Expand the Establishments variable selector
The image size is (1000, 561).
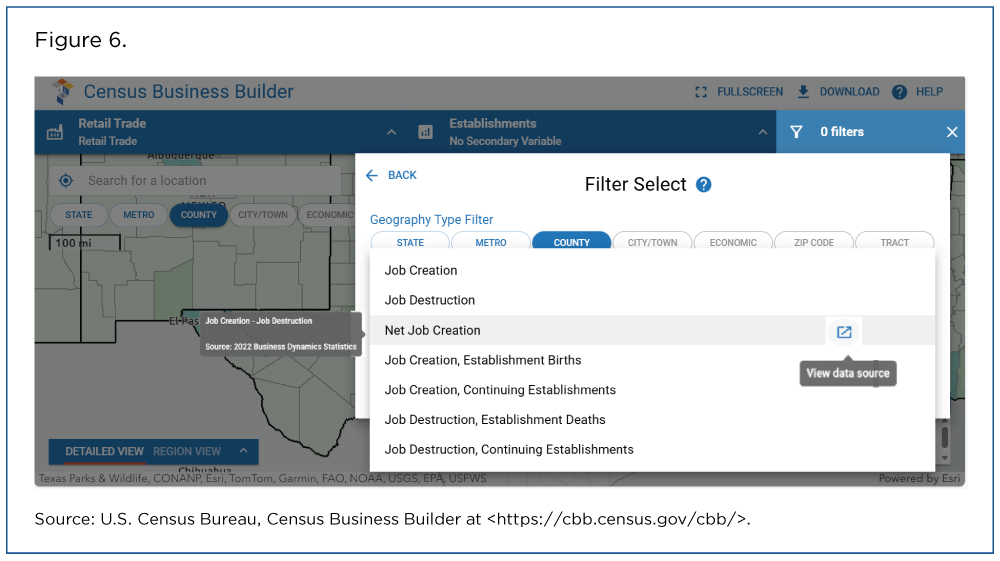click(762, 132)
